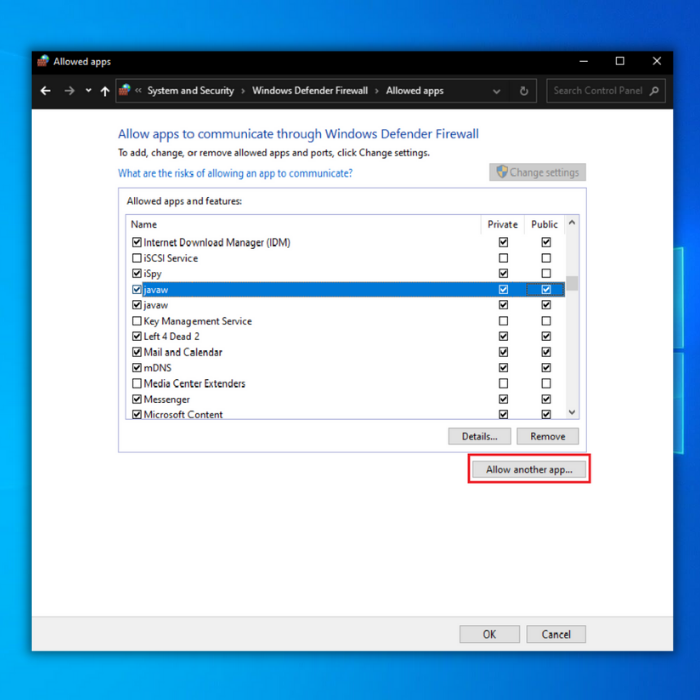Click the Change settings button

pyautogui.click(x=538, y=172)
